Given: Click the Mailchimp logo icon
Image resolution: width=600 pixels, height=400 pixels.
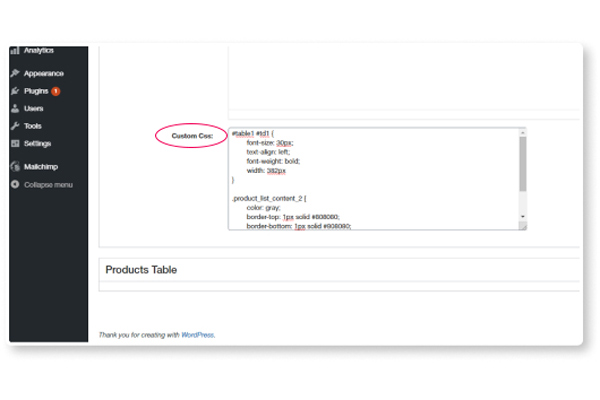Looking at the screenshot, I should 15,167.
